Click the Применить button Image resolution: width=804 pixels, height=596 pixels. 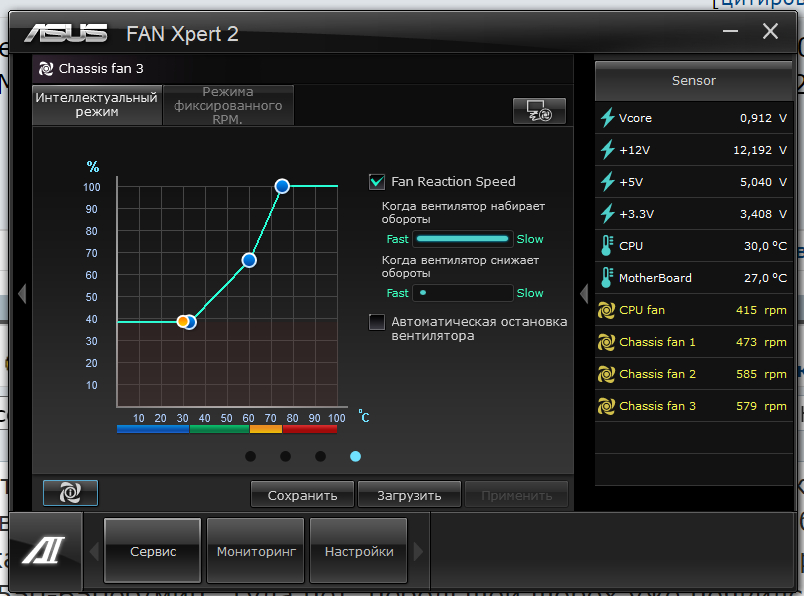point(516,495)
